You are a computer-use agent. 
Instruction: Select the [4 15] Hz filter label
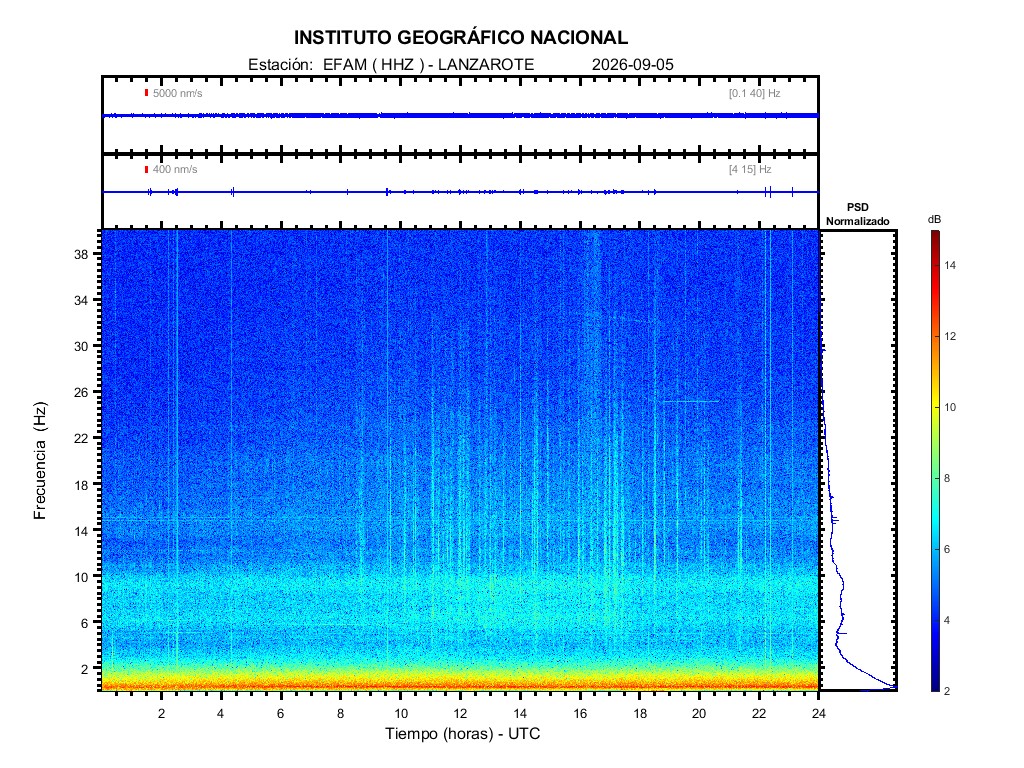pyautogui.click(x=750, y=169)
